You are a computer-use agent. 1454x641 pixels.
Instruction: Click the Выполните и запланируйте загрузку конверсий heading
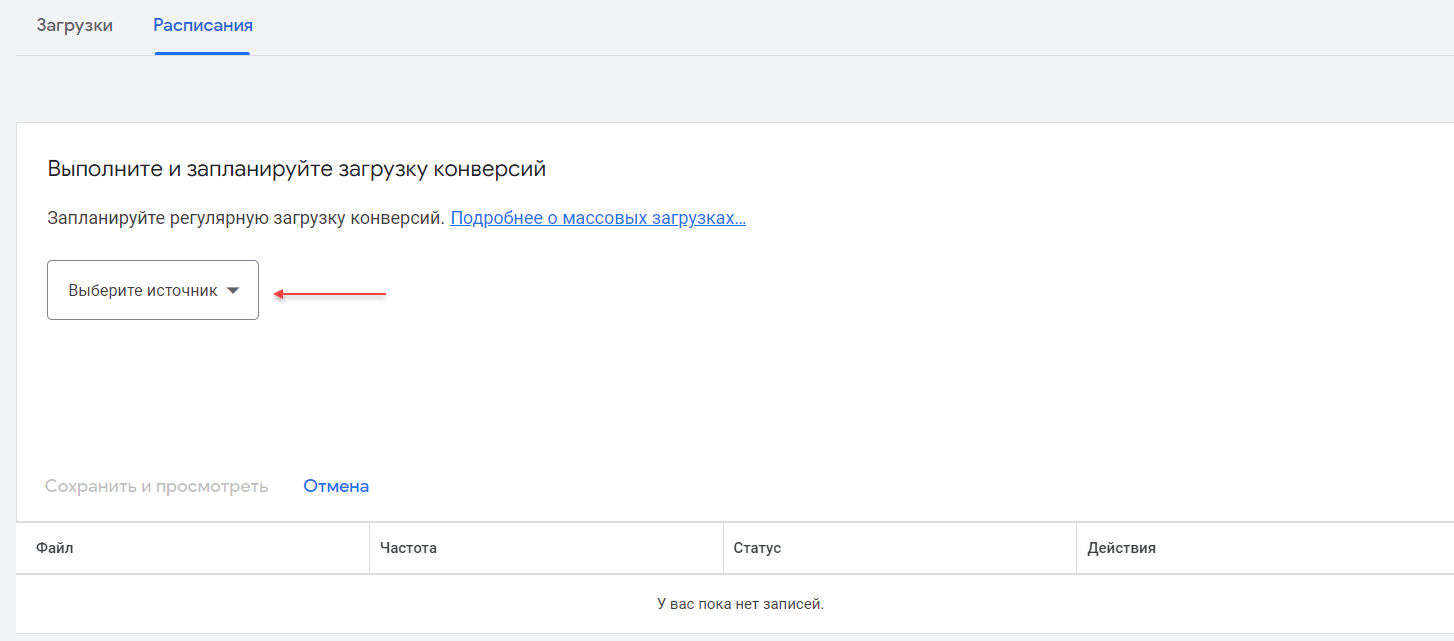[x=297, y=168]
